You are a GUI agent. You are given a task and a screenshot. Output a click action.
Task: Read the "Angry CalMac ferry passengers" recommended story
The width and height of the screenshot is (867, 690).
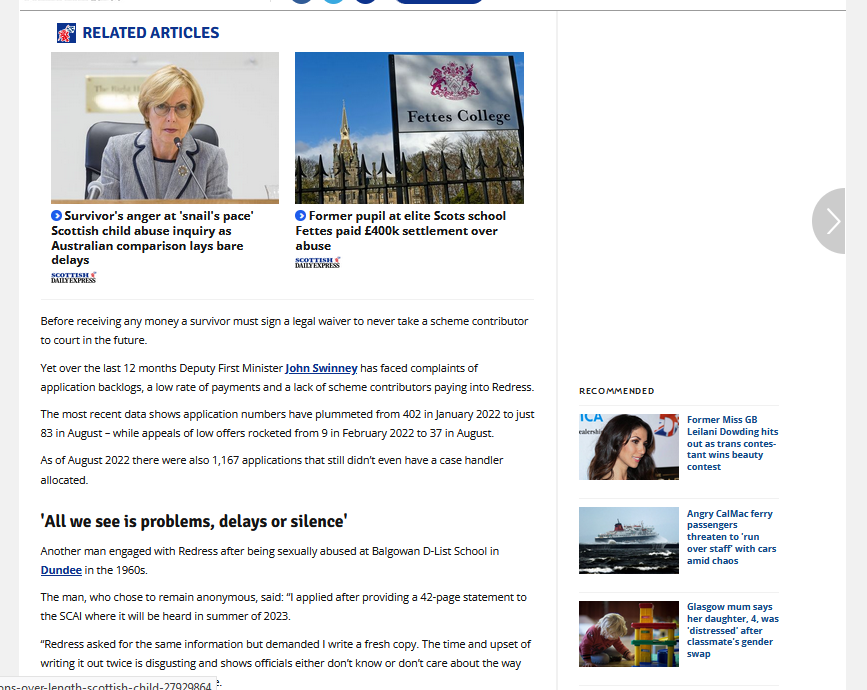731,537
